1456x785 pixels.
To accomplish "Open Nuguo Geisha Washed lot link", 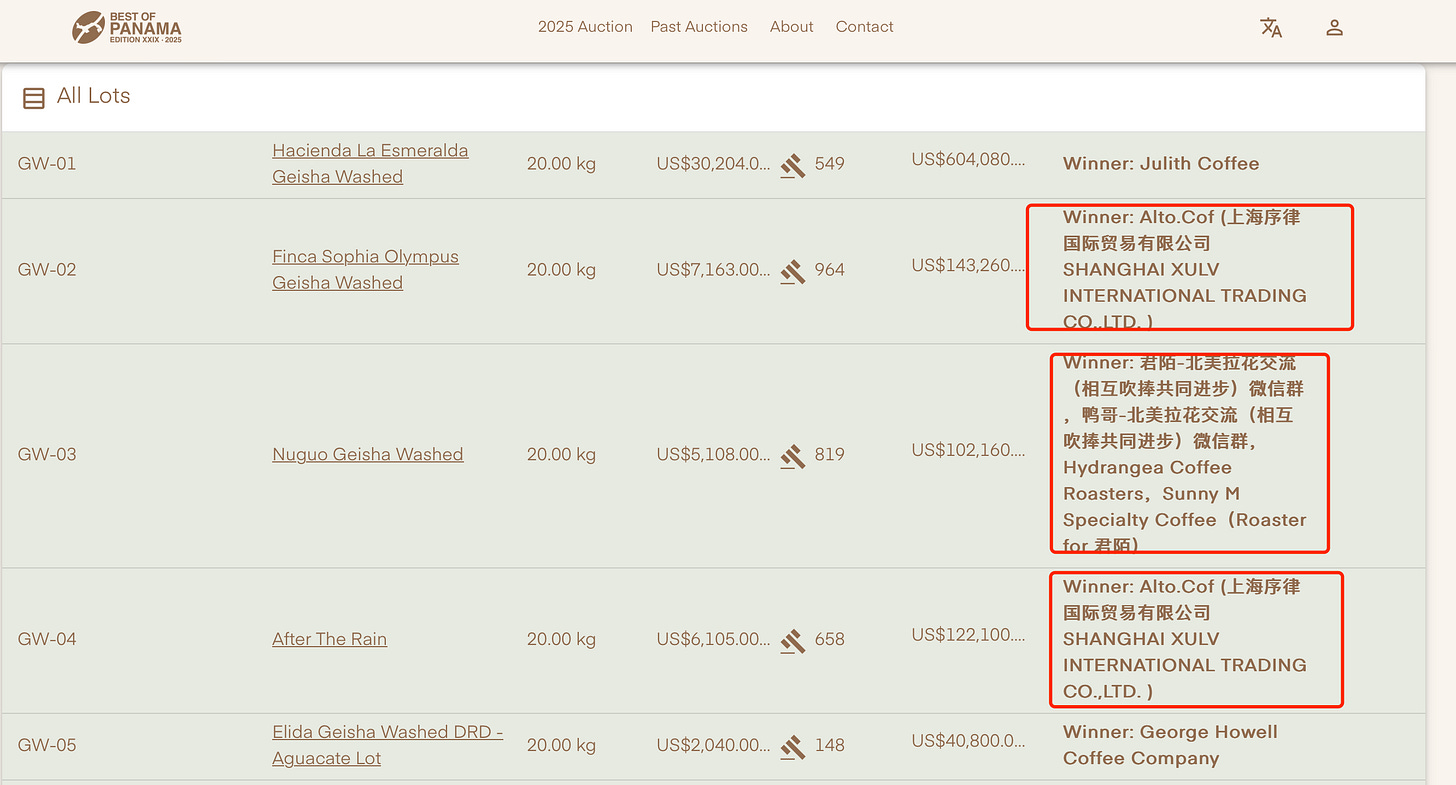I will [367, 454].
